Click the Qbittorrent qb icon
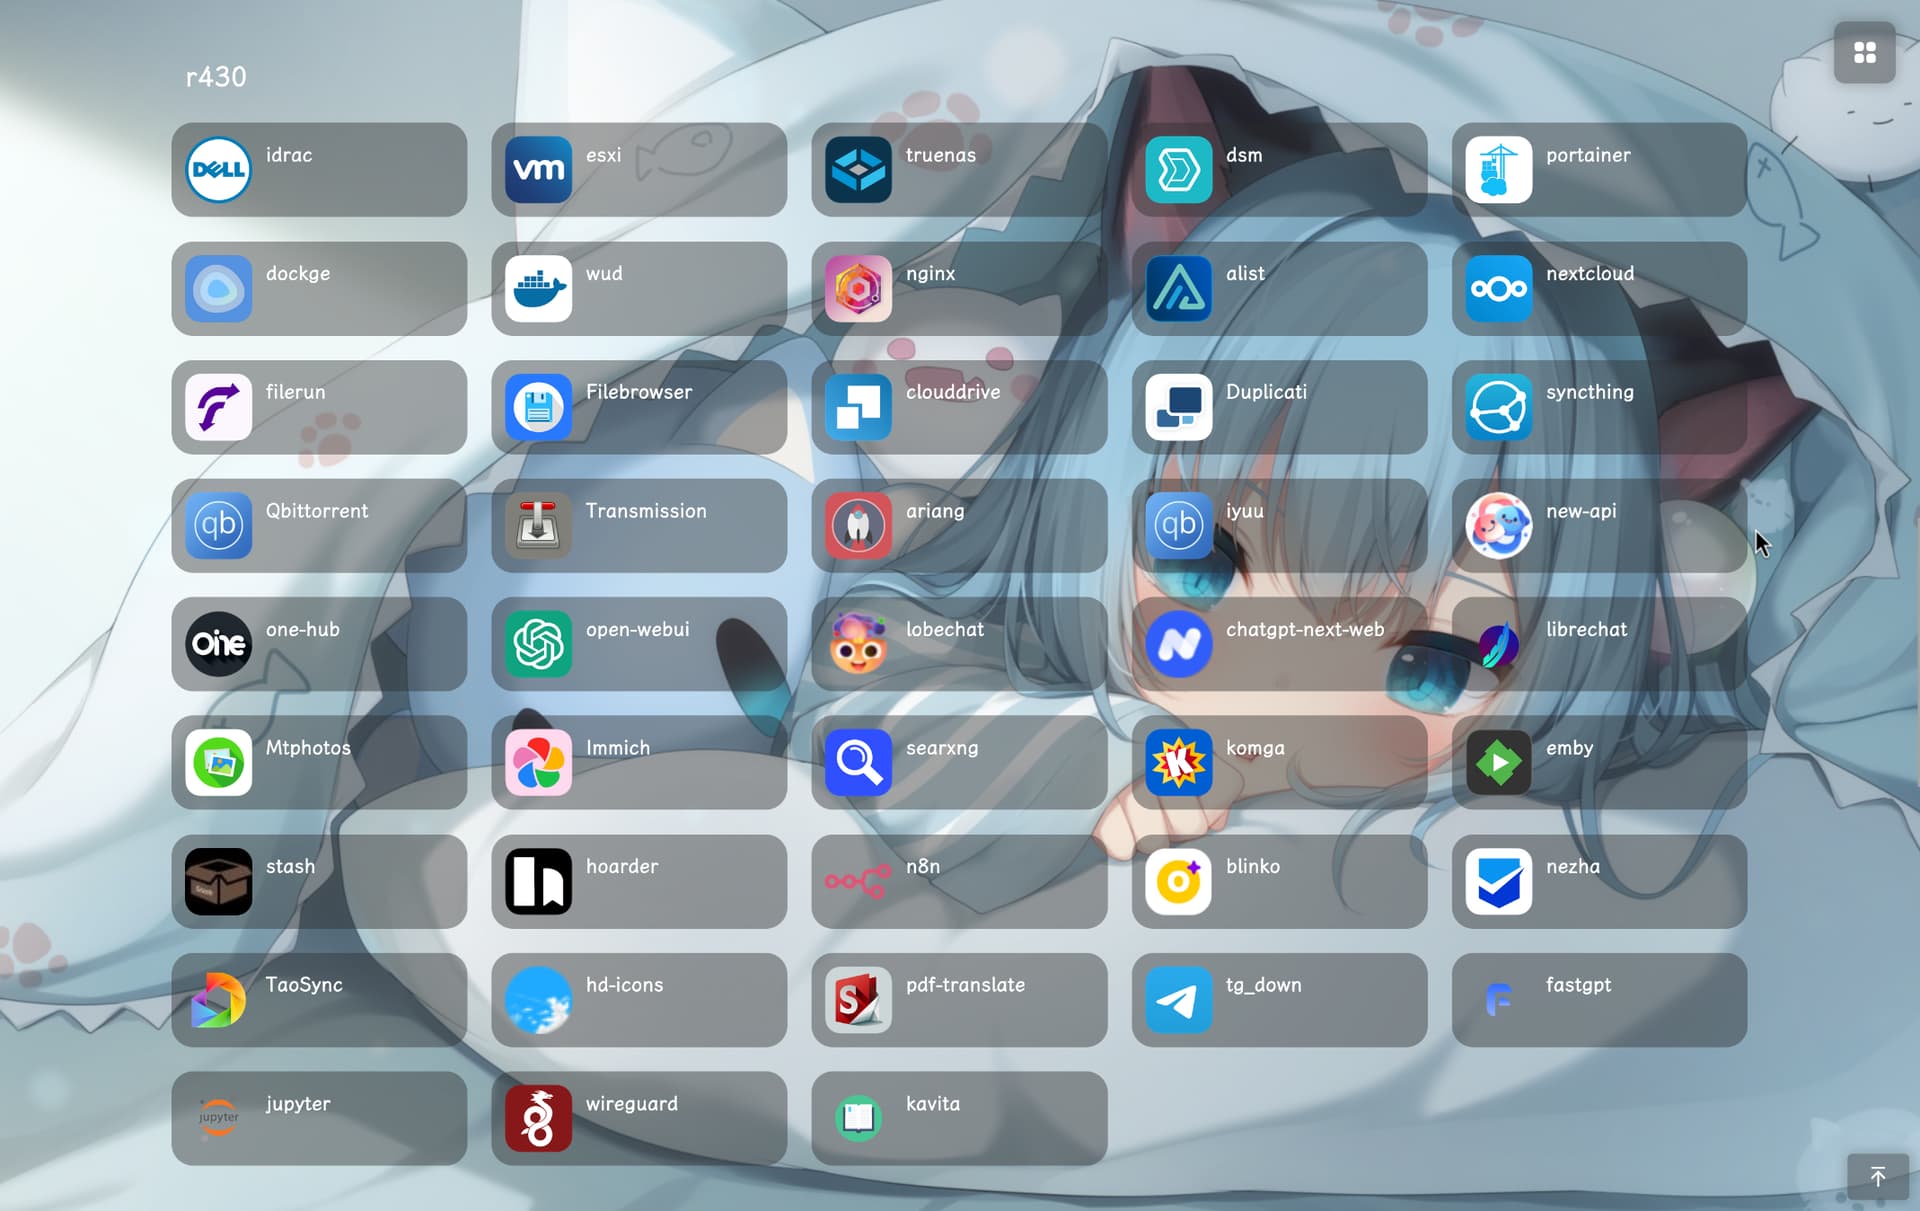 pos(218,526)
